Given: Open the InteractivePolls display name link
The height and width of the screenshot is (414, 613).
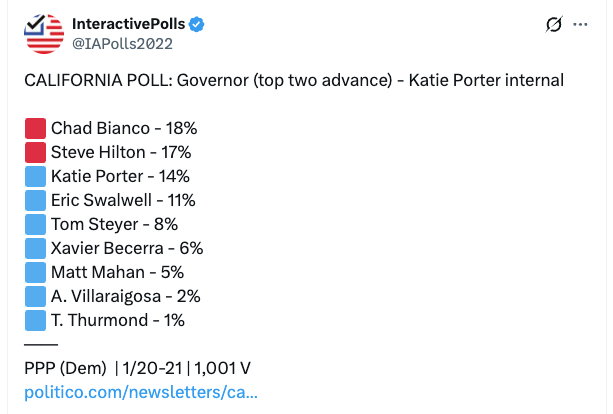Looking at the screenshot, I should (x=131, y=23).
